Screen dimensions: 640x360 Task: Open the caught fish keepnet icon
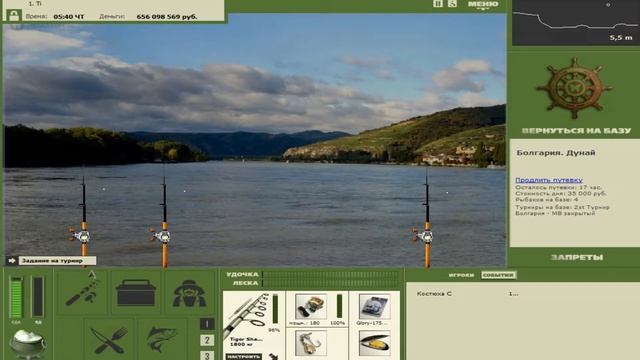click(x=162, y=339)
